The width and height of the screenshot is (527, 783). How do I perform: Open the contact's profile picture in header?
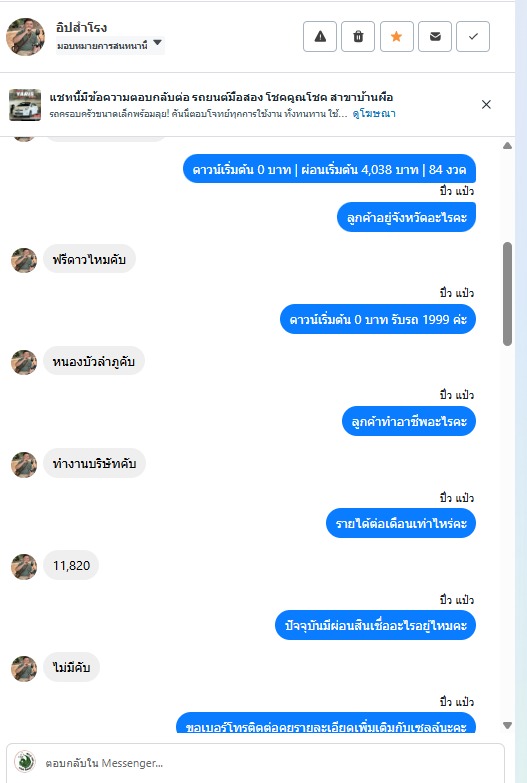[x=25, y=37]
